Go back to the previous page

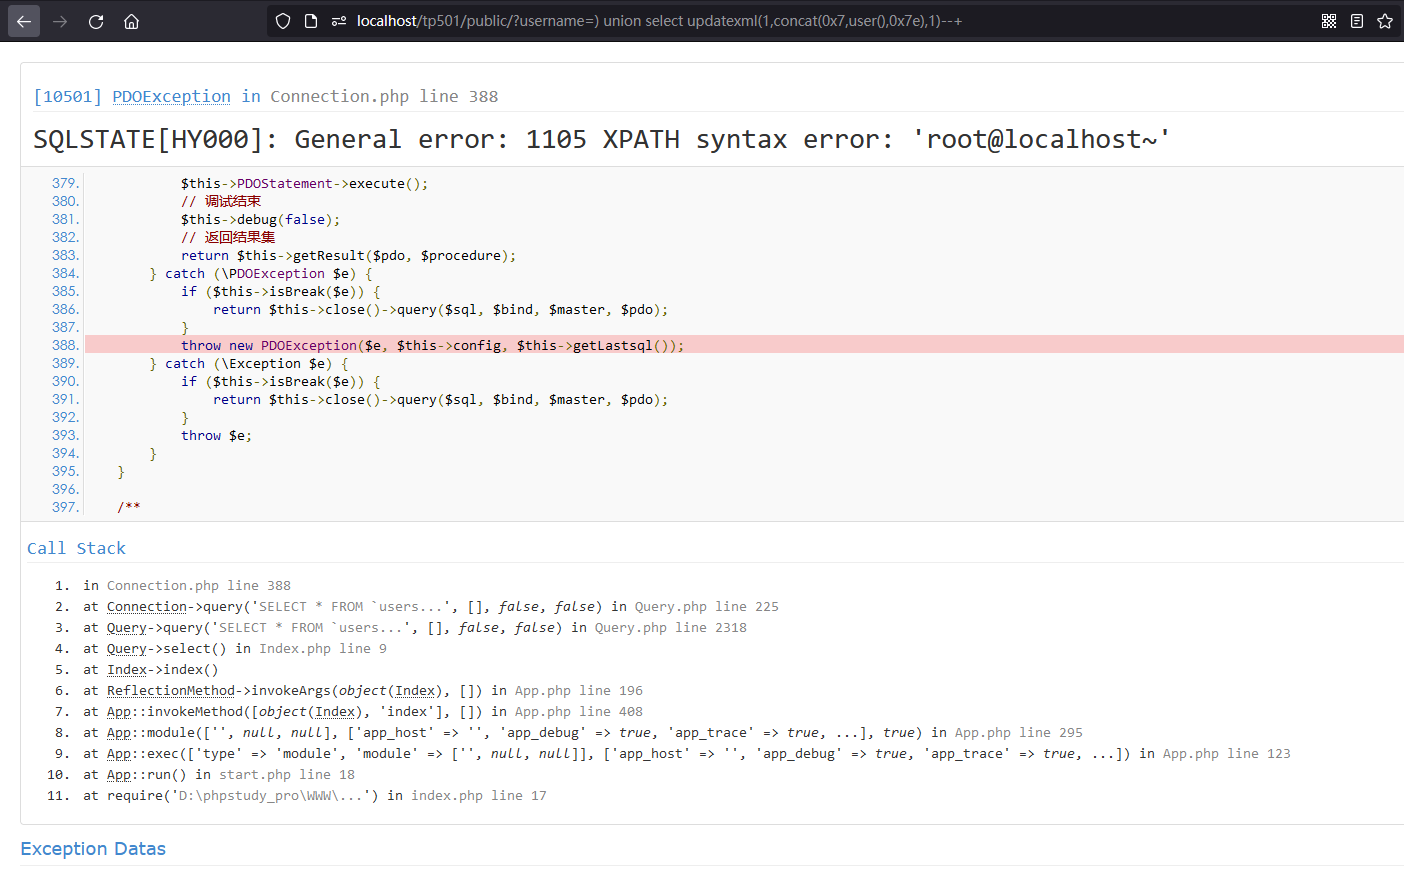(24, 21)
